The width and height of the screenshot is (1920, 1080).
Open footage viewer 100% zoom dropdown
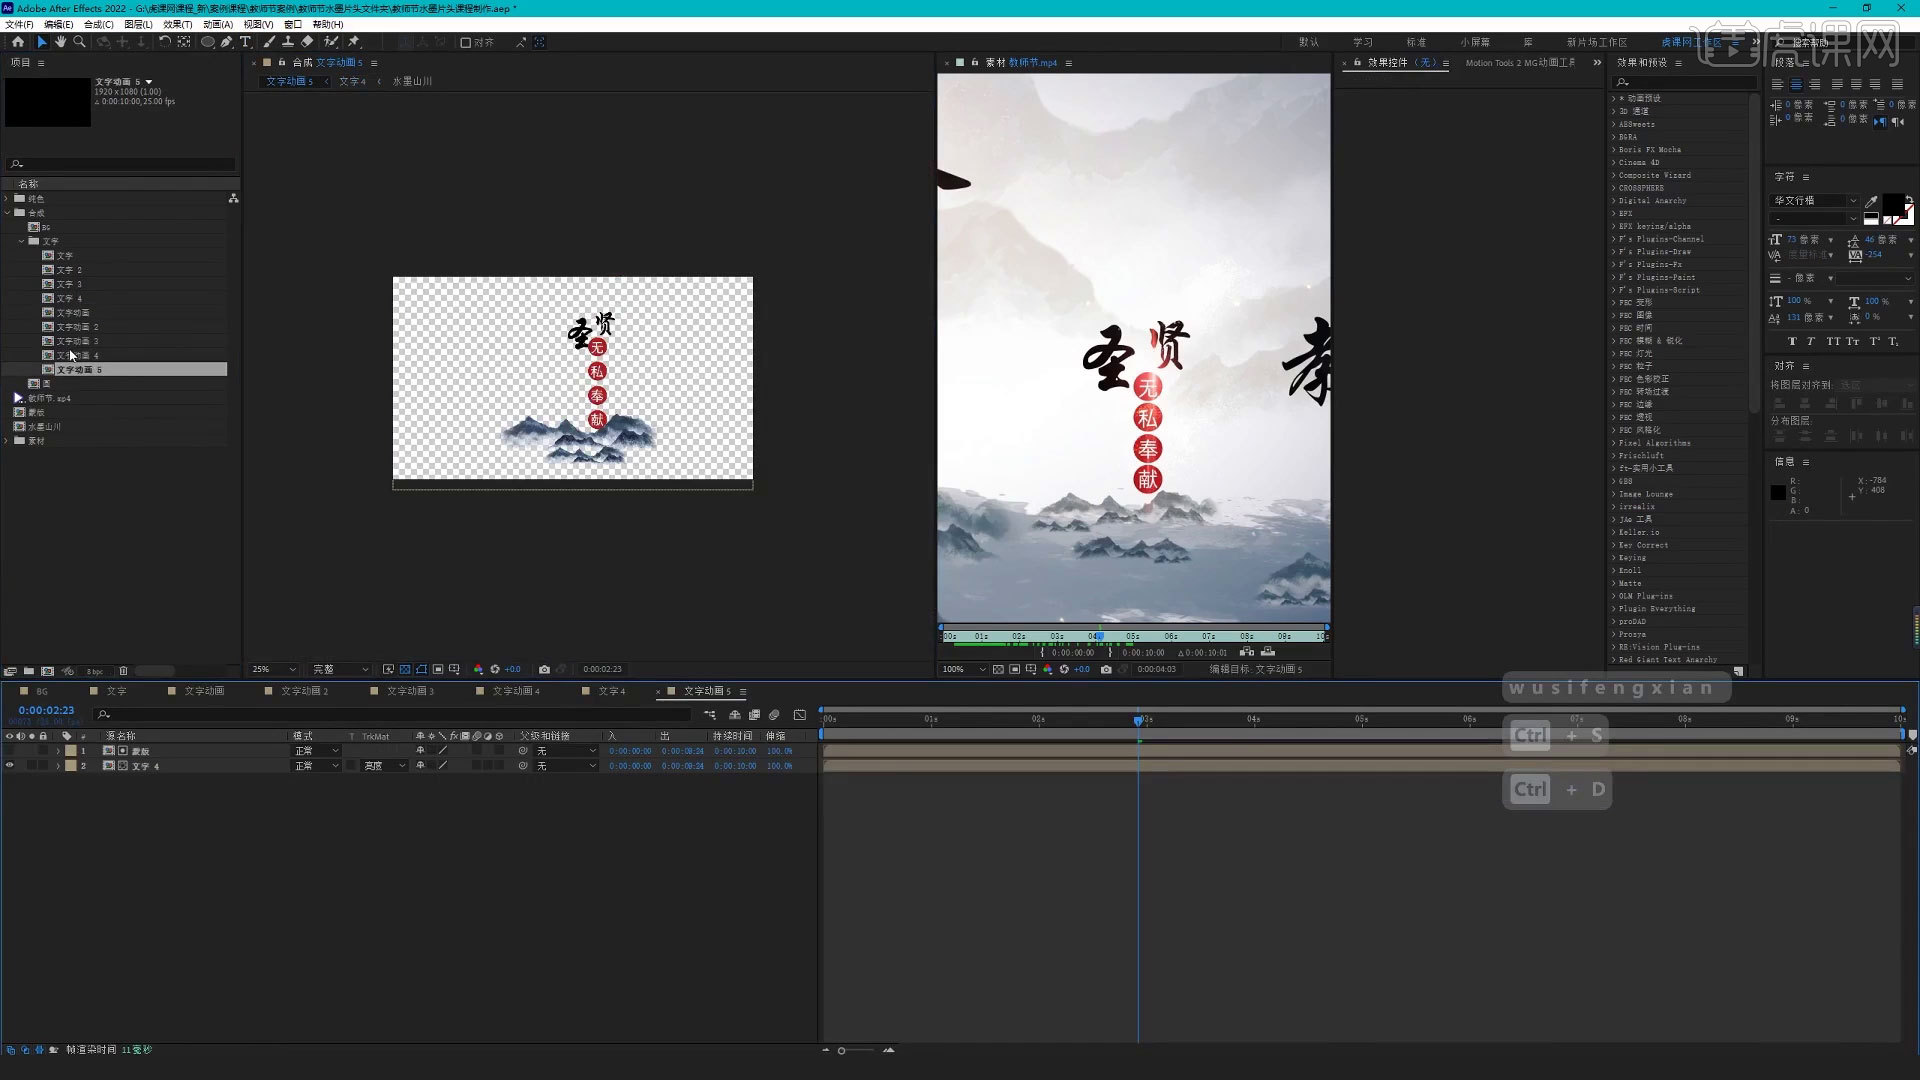click(x=964, y=669)
